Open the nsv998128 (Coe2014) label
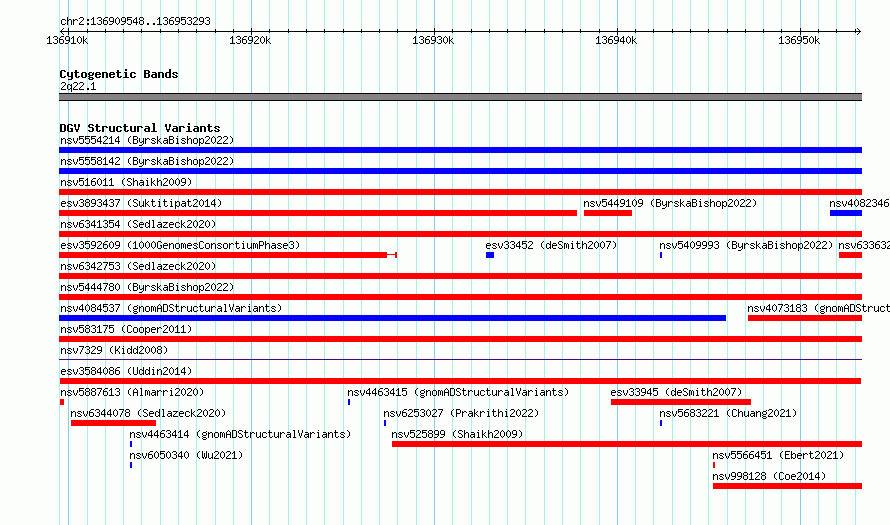 769,476
